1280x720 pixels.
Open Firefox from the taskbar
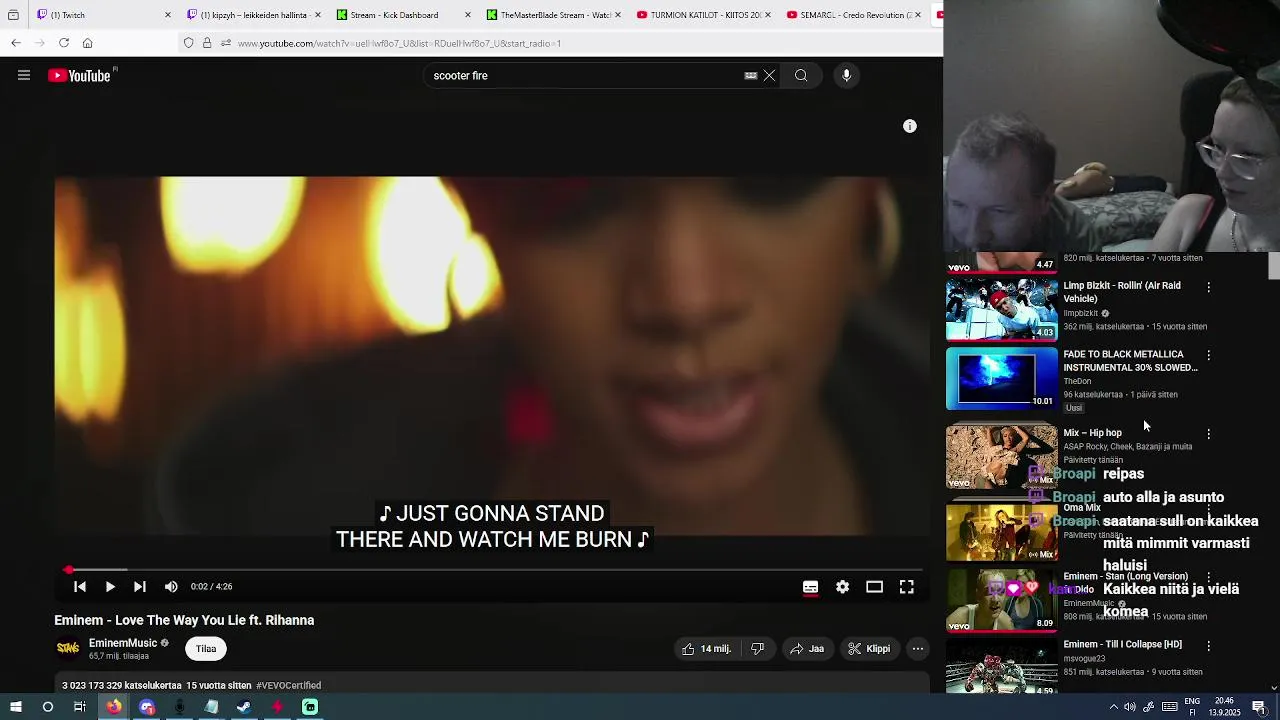pyautogui.click(x=114, y=707)
